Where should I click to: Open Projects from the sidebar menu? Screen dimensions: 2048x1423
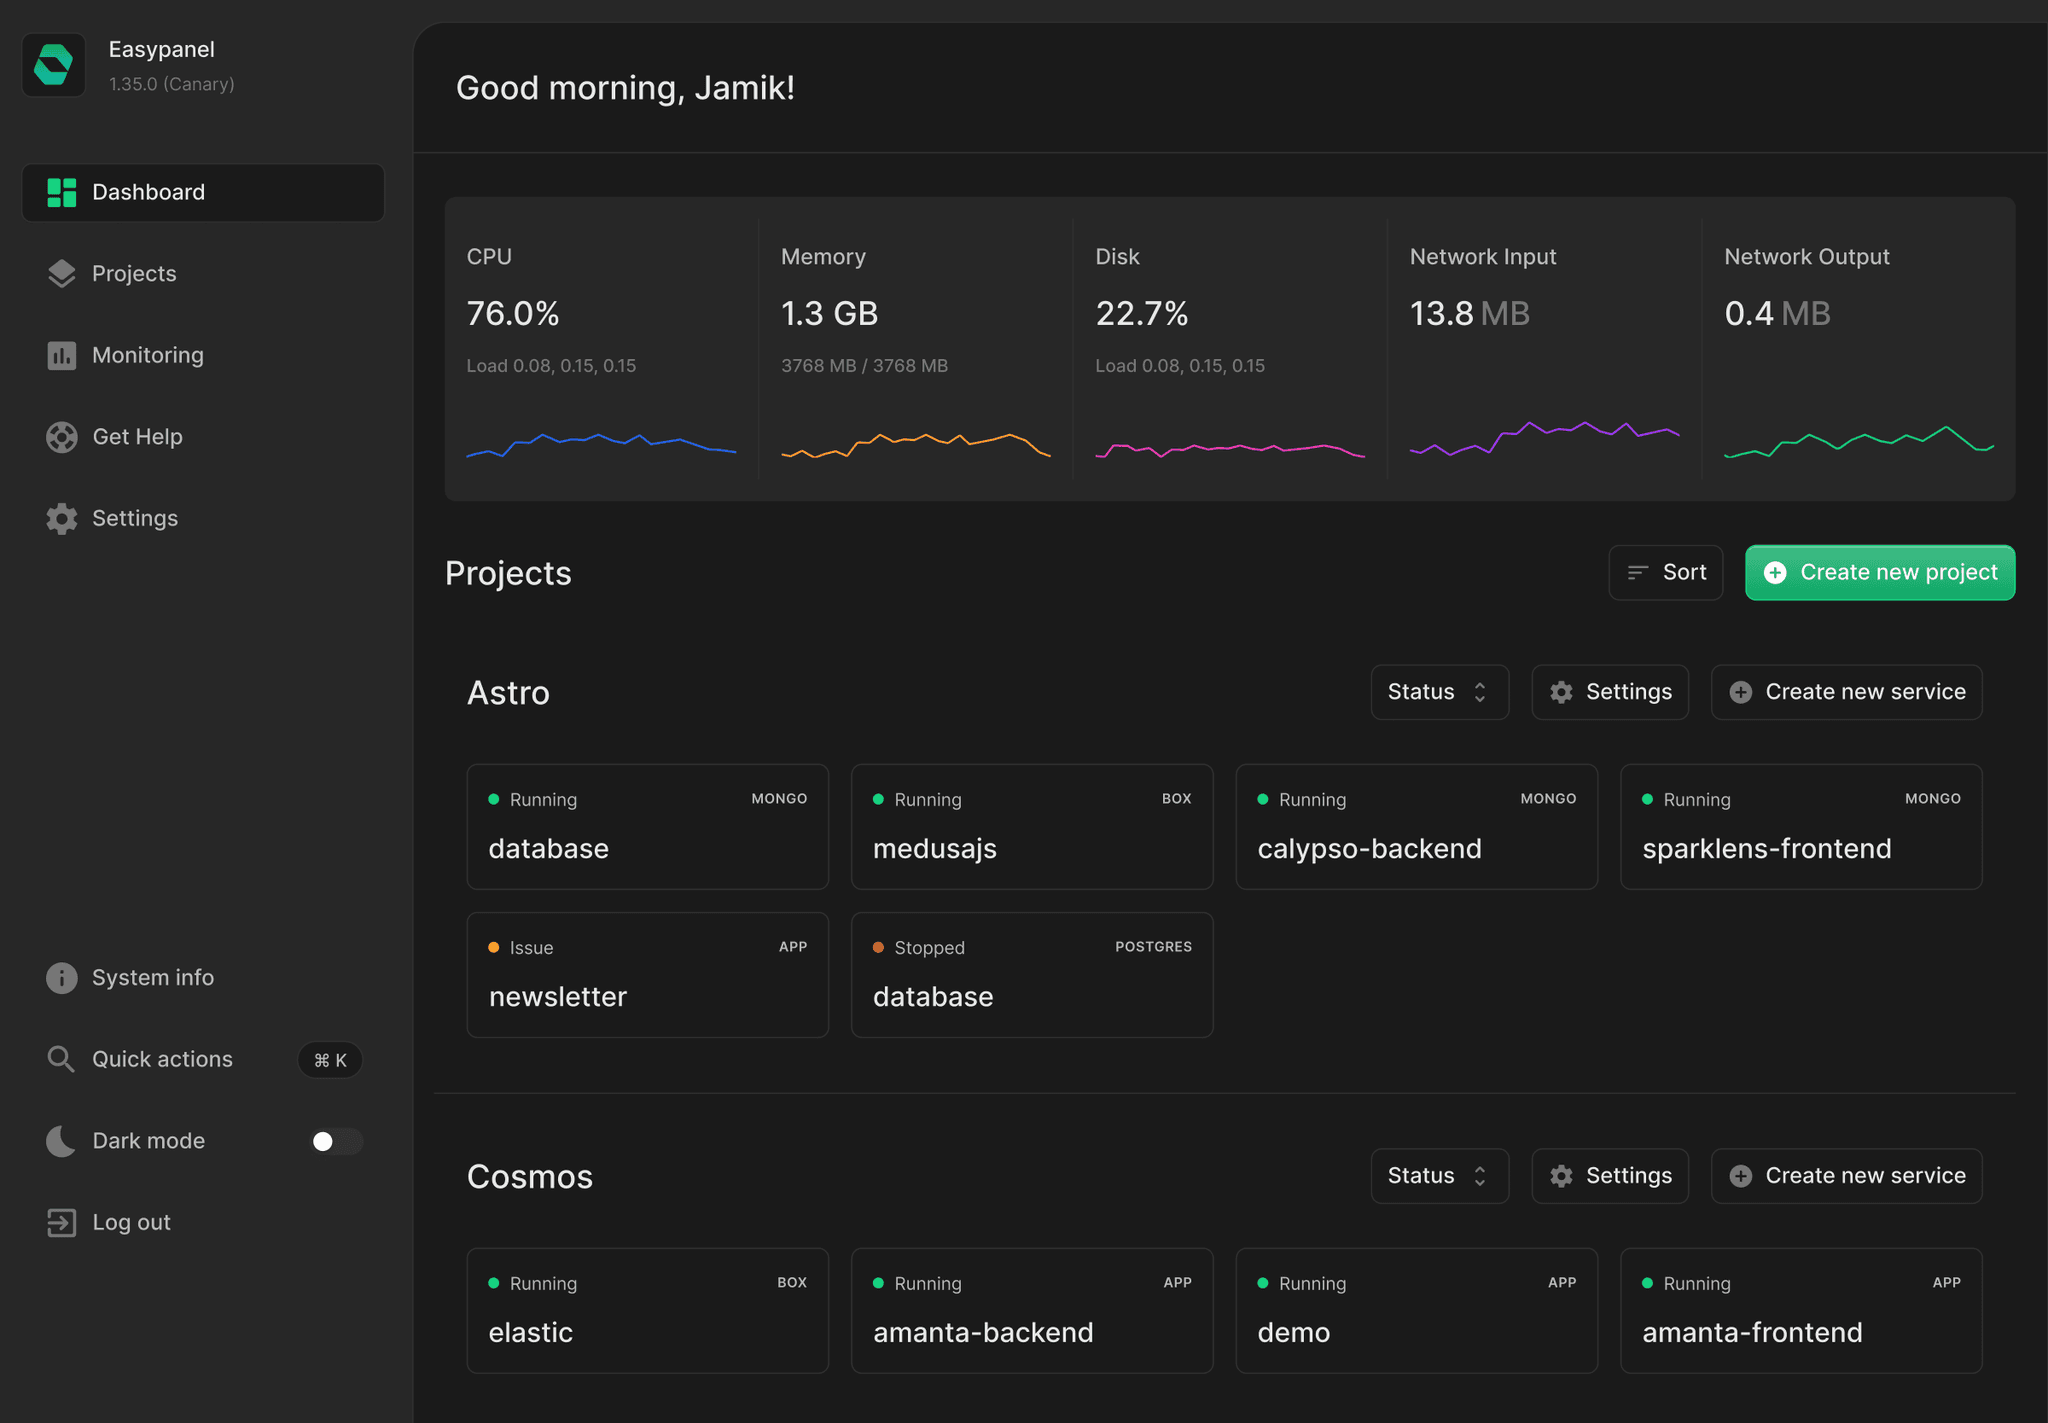pos(134,274)
